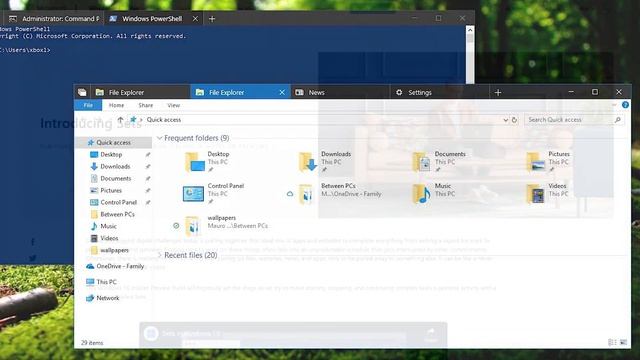Image resolution: width=640 pixels, height=360 pixels.
Task: Open OneDrive - Family in navigation pane
Action: point(120,266)
